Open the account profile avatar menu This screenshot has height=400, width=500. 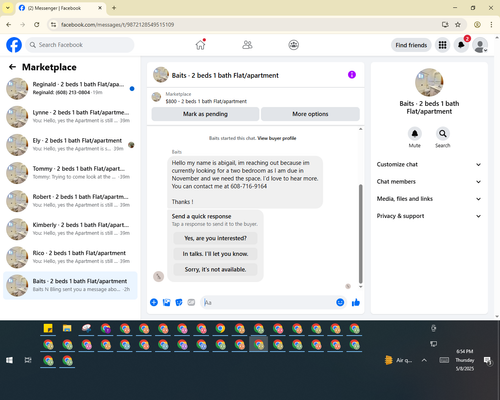tap(480, 45)
